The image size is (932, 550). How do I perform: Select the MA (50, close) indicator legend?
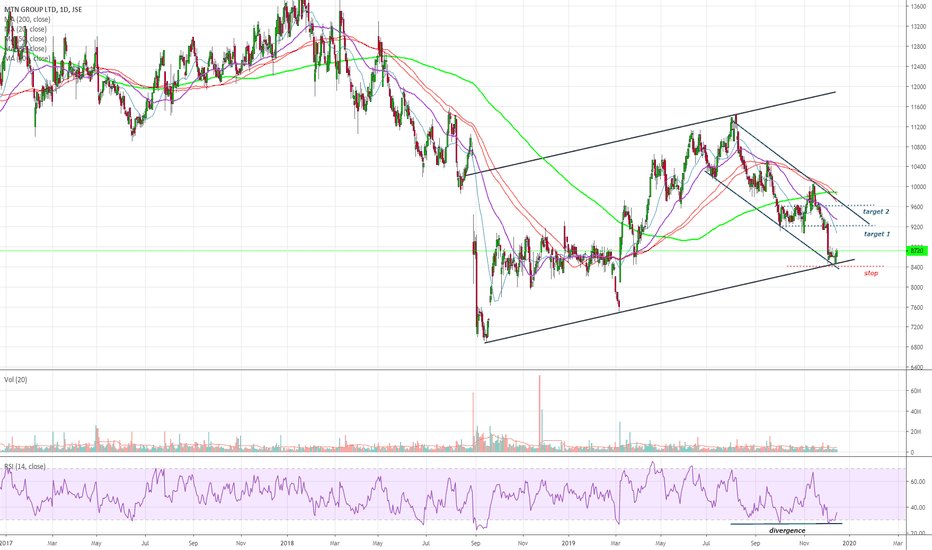(x=26, y=39)
